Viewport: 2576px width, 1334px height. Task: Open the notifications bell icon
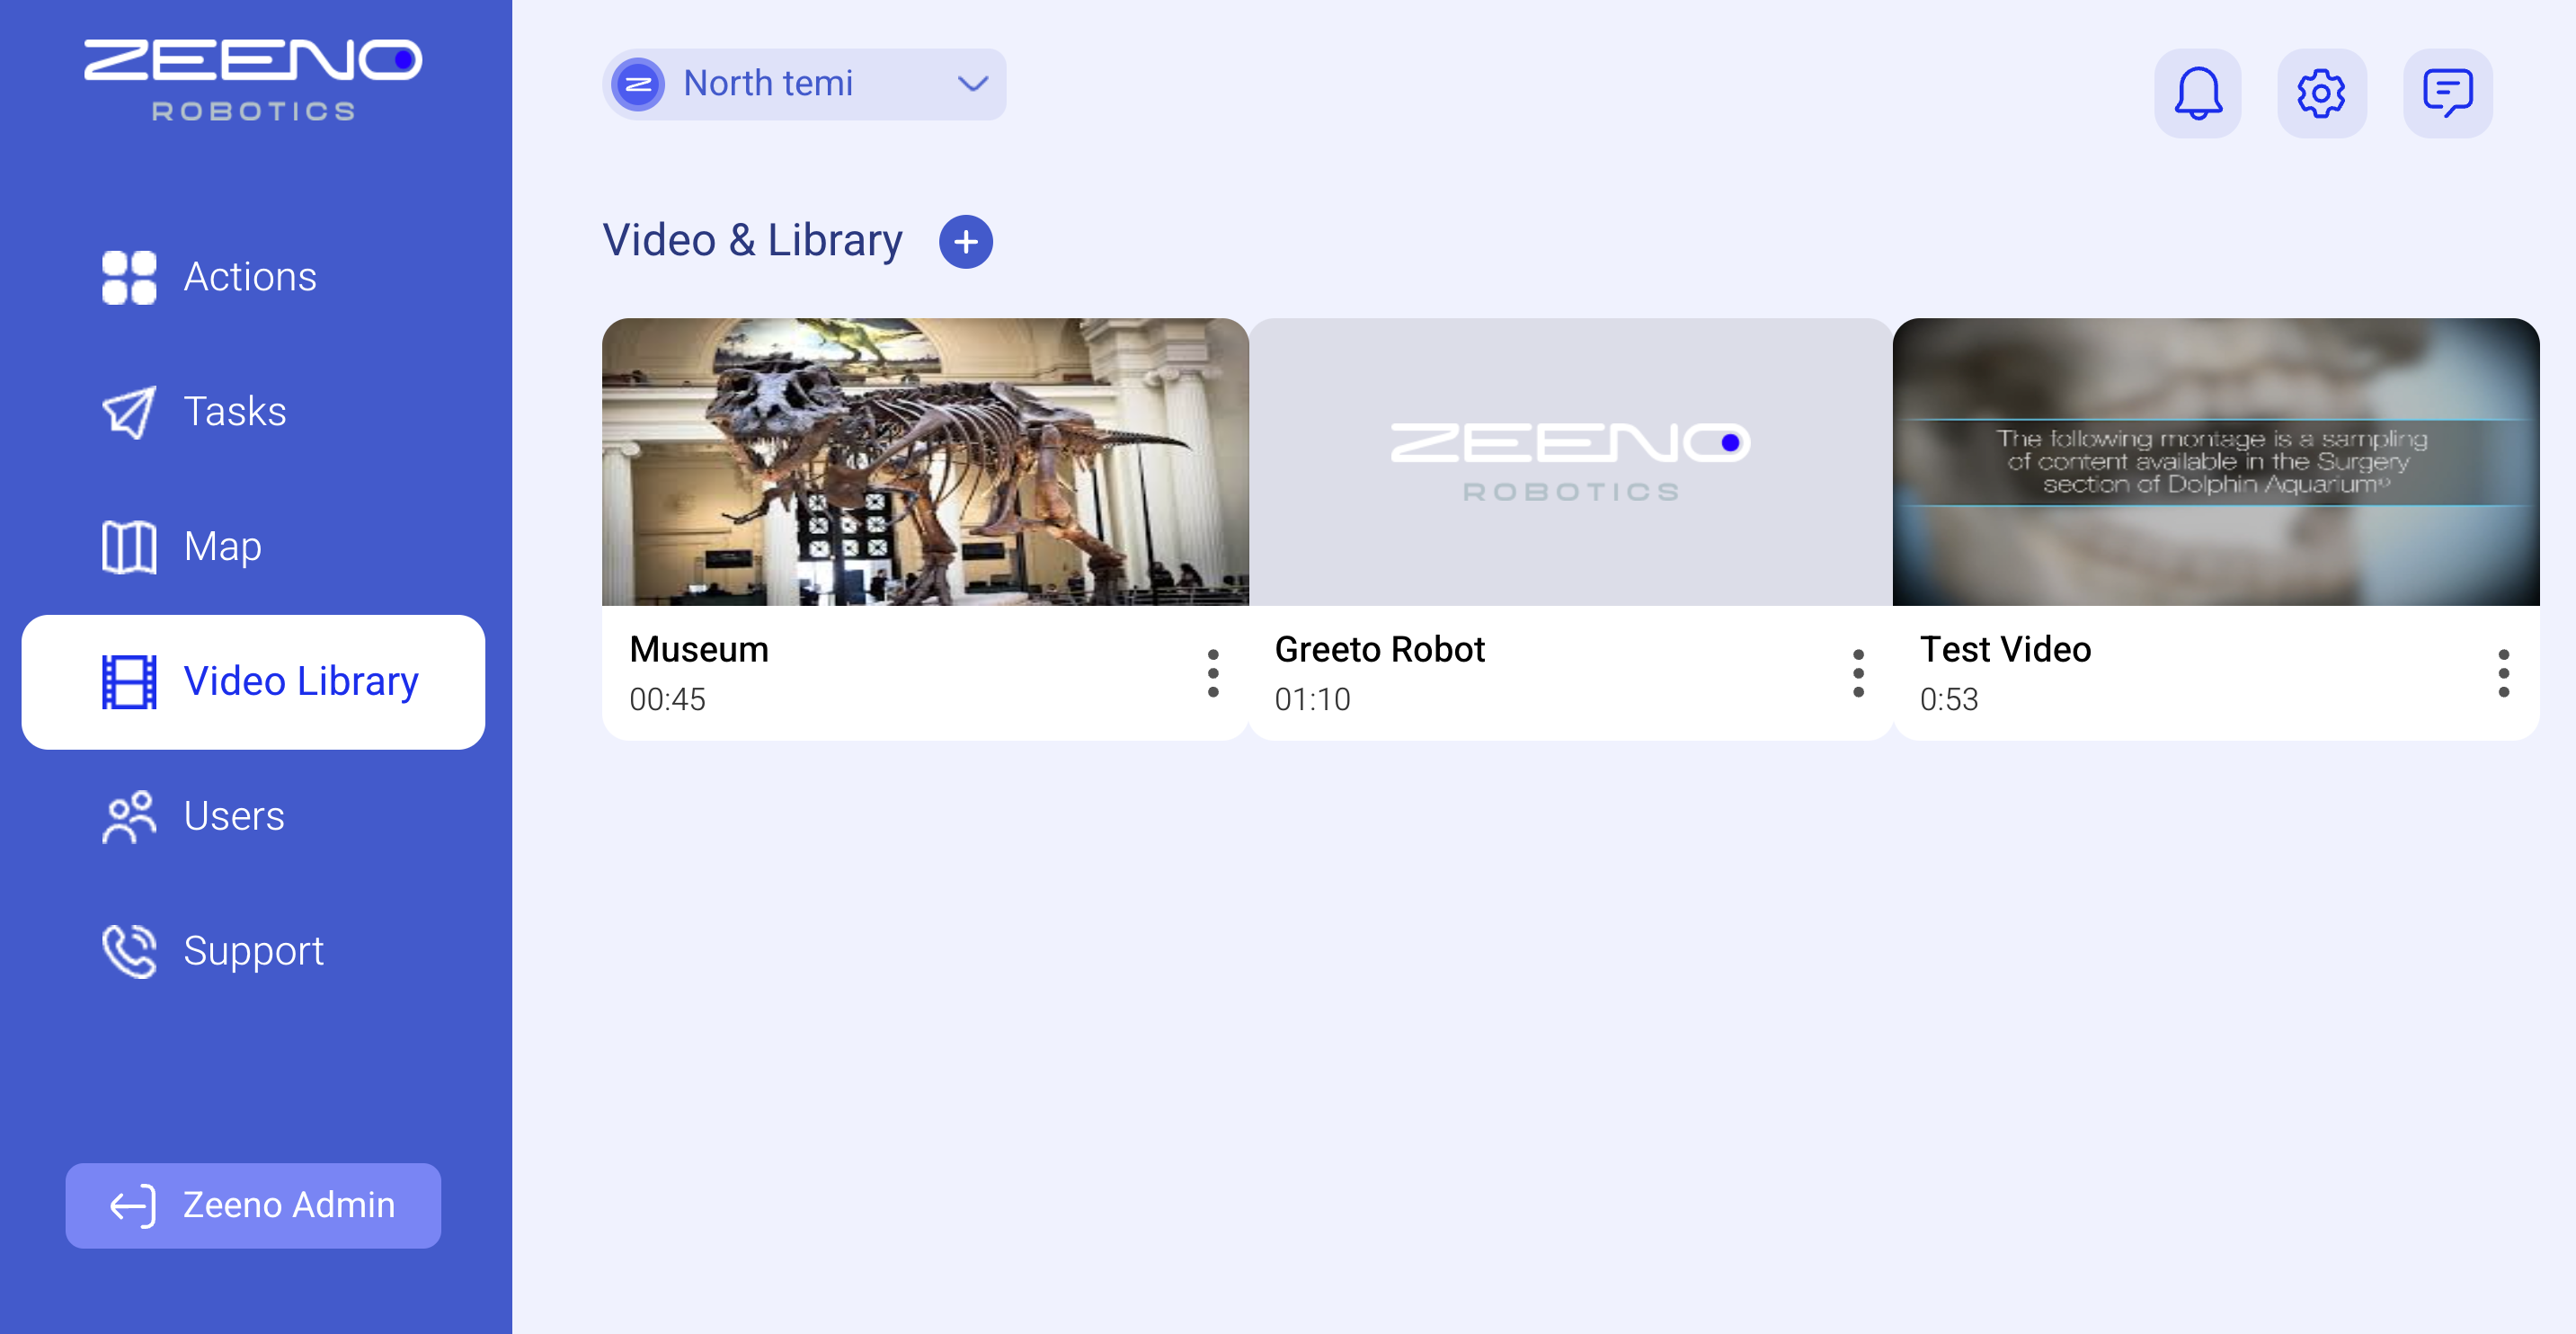pos(2197,93)
